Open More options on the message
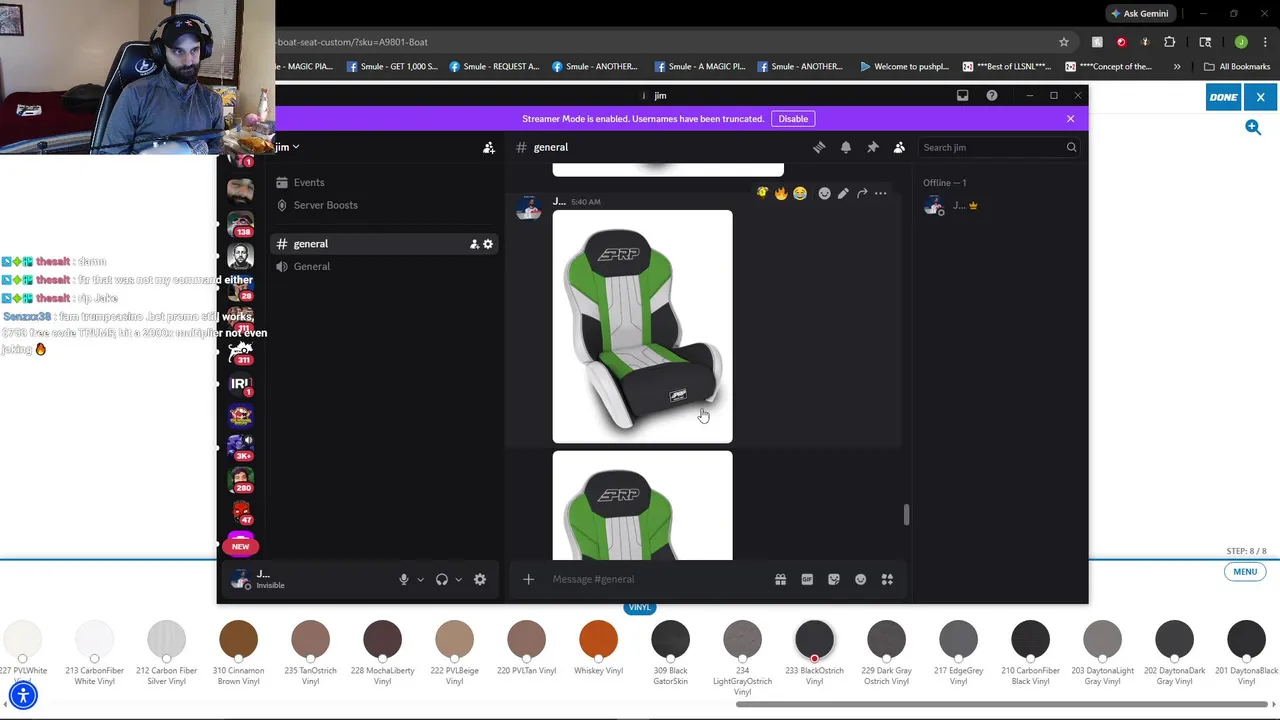Viewport: 1280px width, 720px height. click(880, 193)
